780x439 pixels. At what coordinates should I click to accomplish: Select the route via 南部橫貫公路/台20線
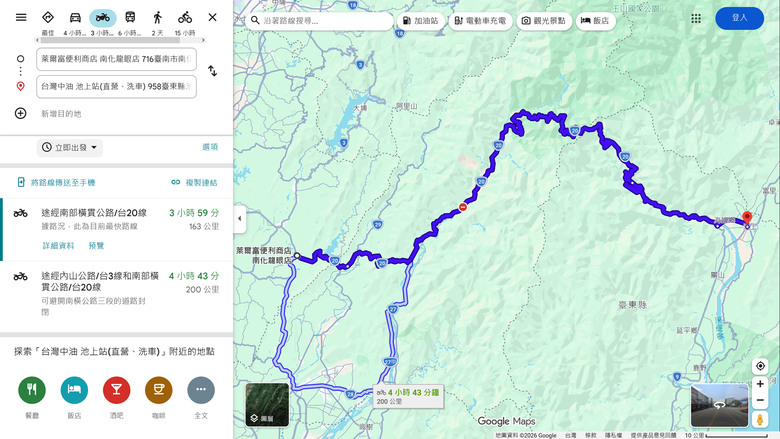116,229
